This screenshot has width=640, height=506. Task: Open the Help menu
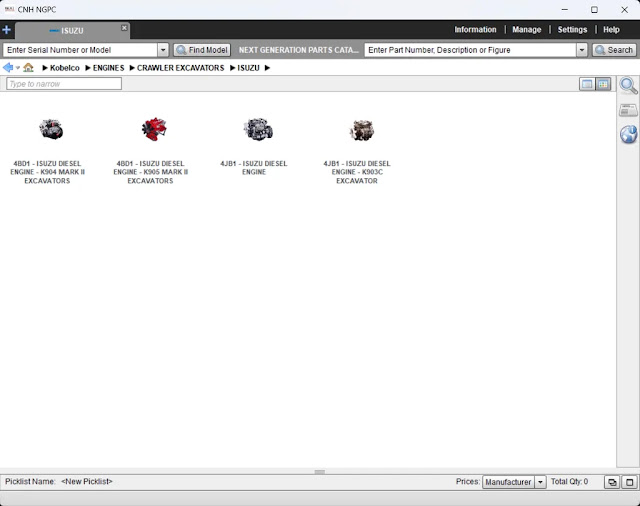pyautogui.click(x=611, y=30)
